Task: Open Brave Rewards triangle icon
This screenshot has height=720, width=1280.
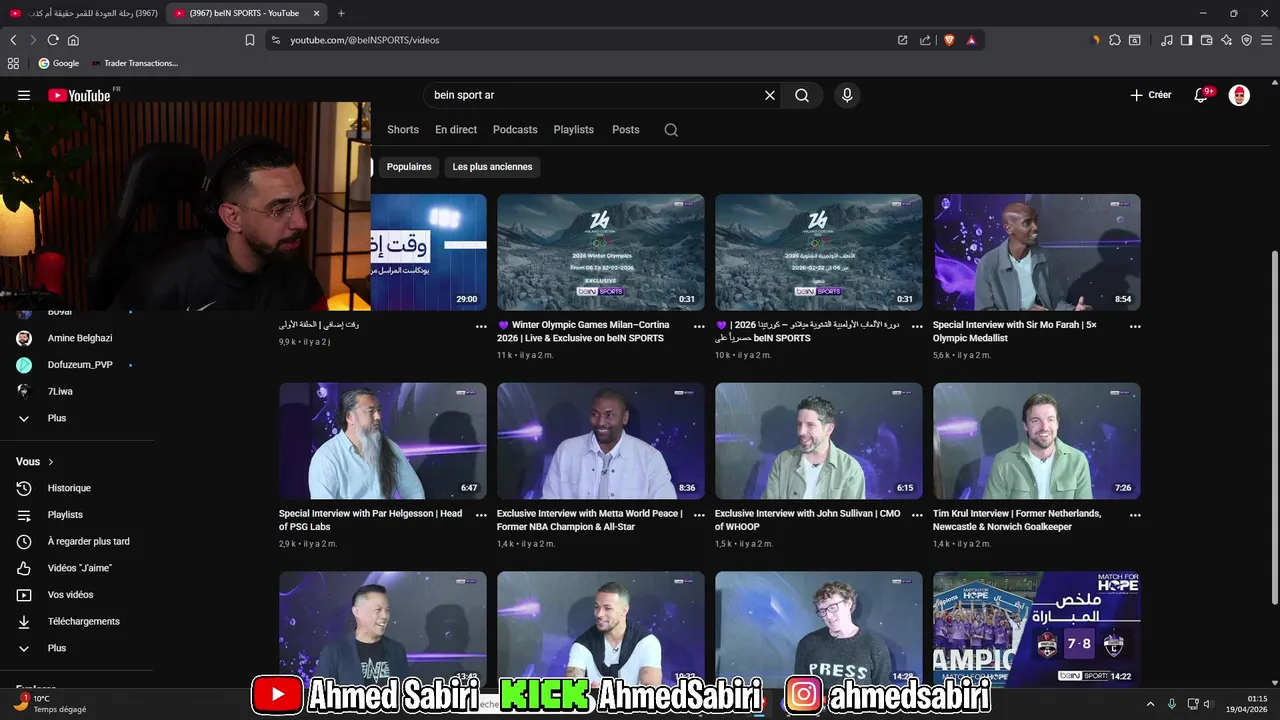Action: 971,40
